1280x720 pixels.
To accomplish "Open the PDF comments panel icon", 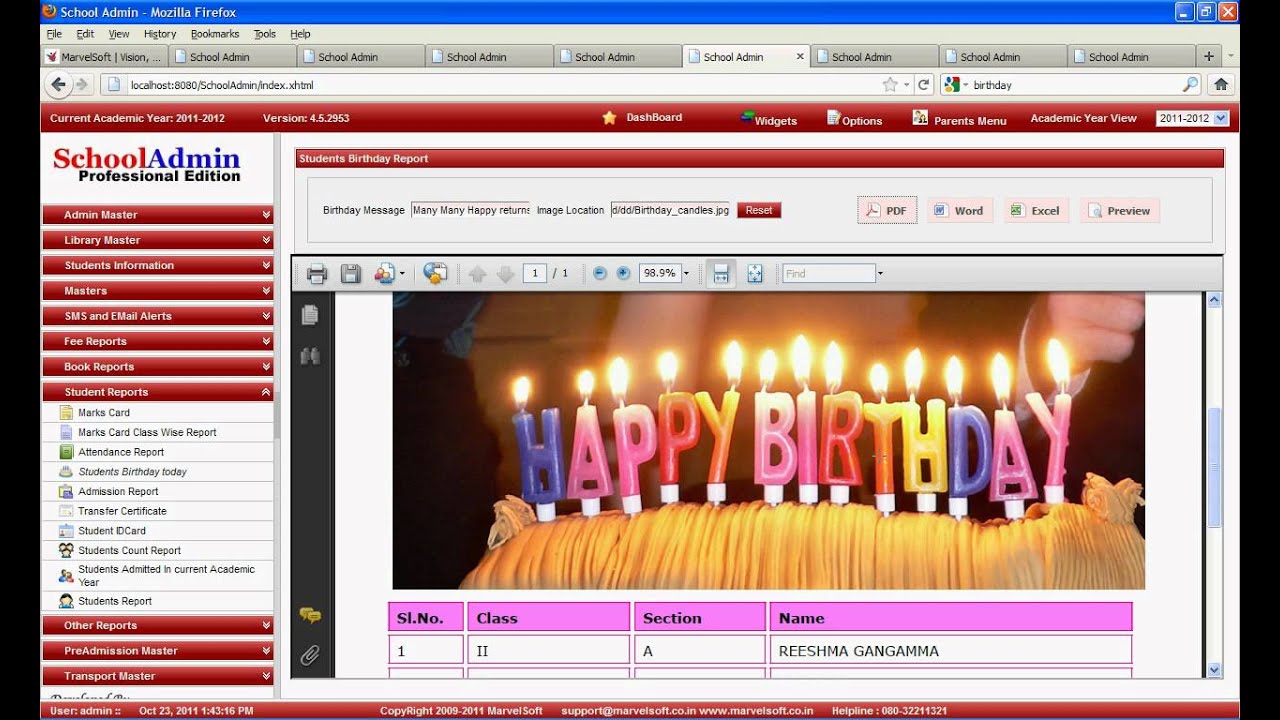I will [x=310, y=616].
